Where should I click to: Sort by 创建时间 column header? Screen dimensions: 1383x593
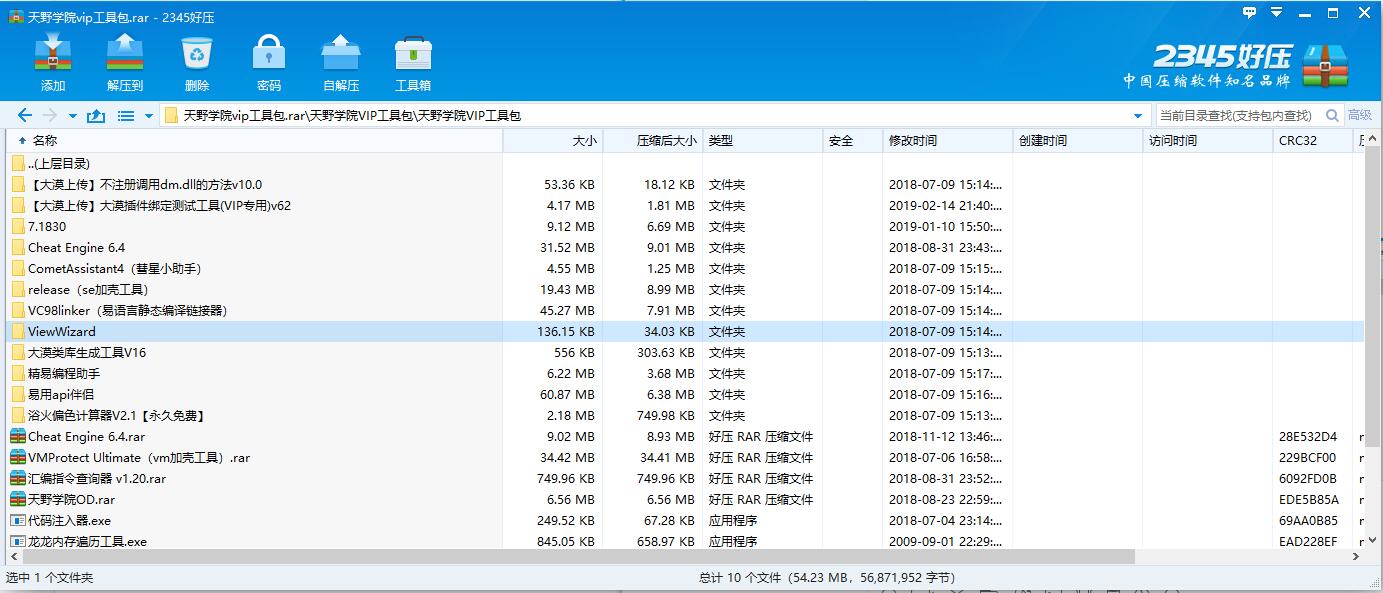point(1078,141)
